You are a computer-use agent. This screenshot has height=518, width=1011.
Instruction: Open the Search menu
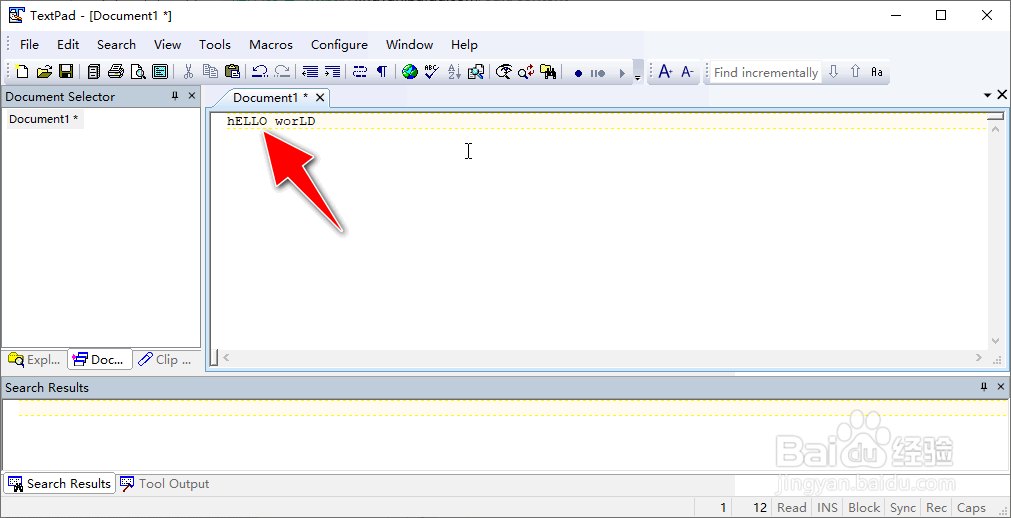[116, 45]
